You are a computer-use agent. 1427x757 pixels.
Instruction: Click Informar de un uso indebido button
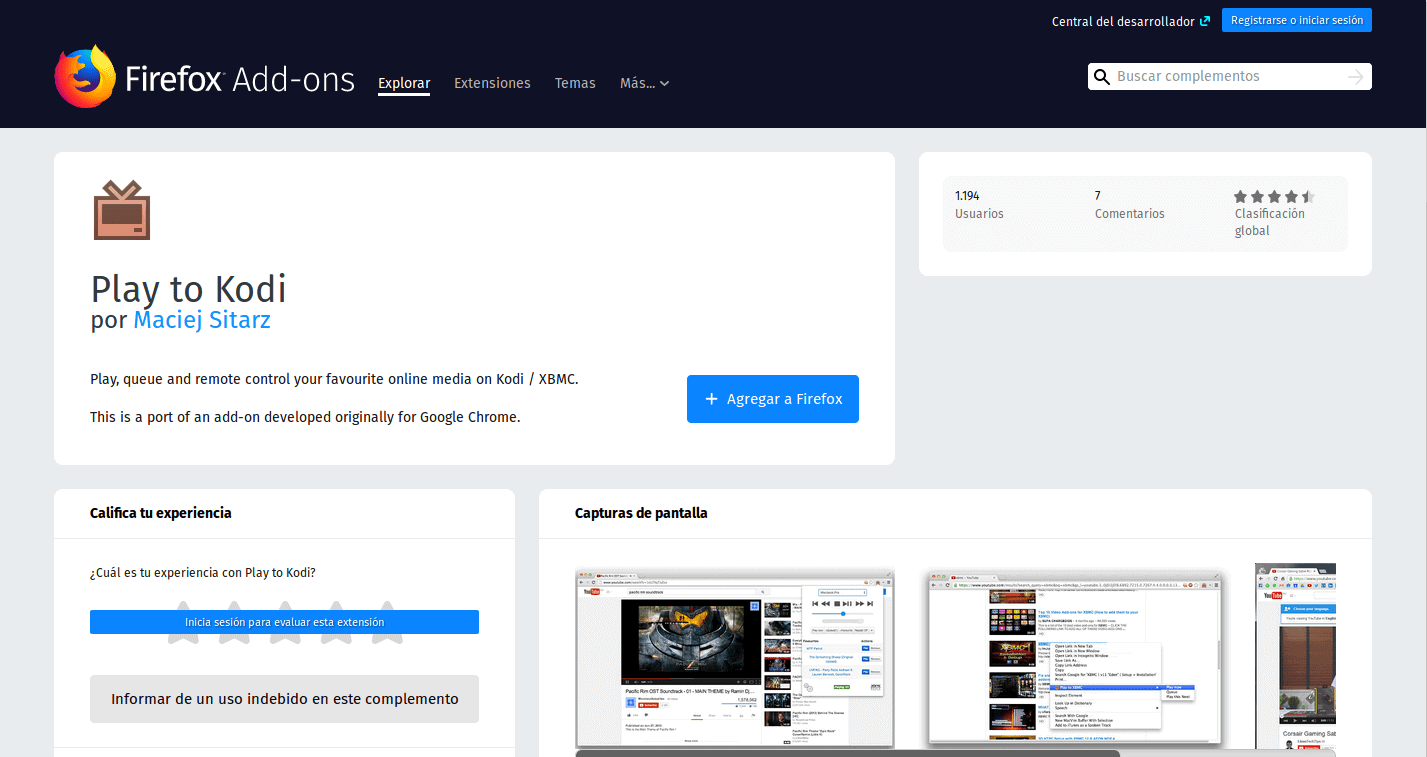pyautogui.click(x=284, y=699)
